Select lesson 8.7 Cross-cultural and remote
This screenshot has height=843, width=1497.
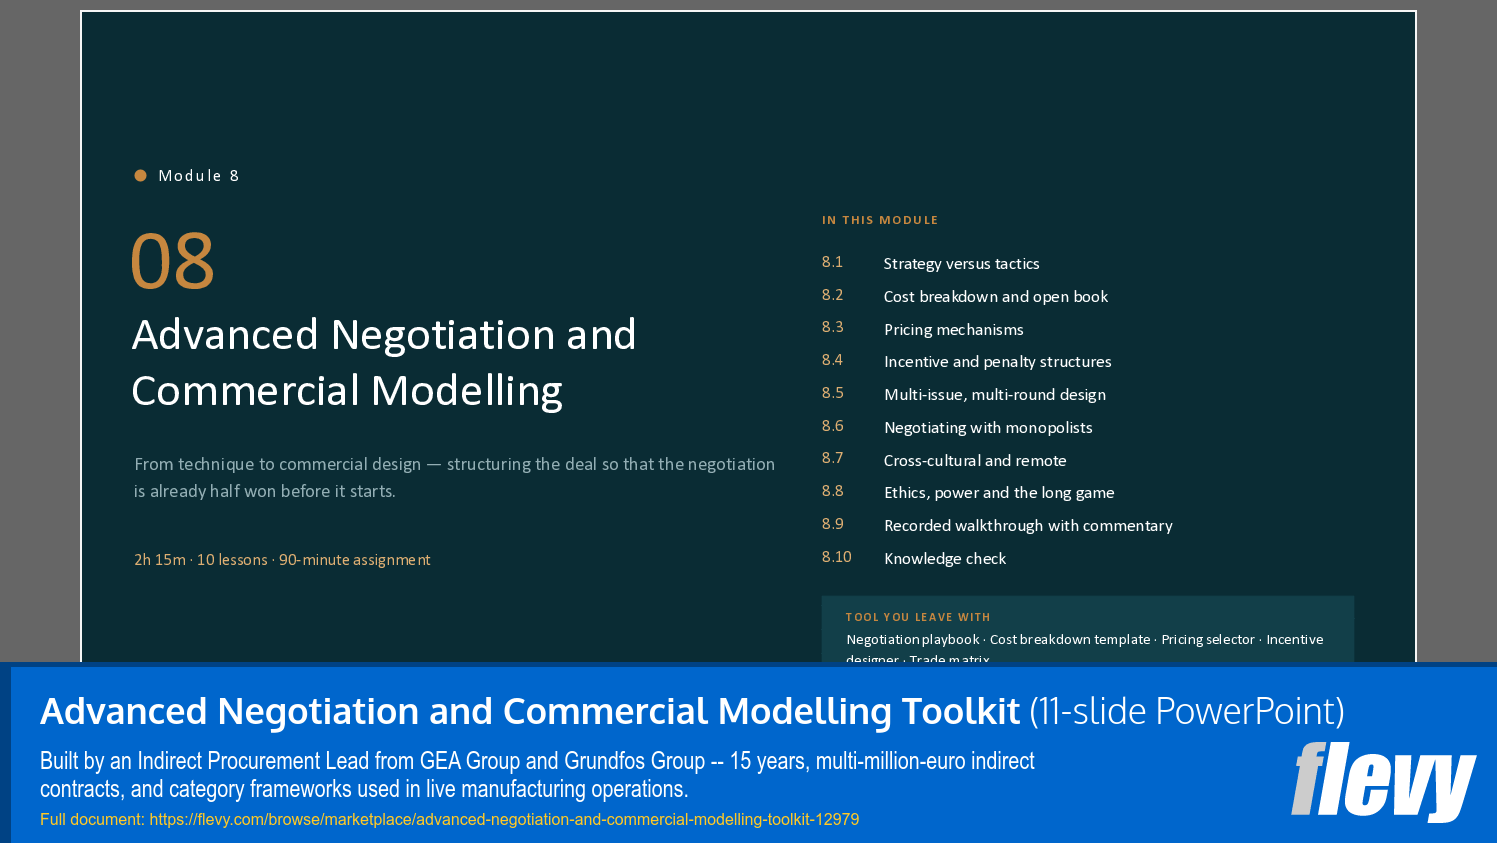point(944,461)
